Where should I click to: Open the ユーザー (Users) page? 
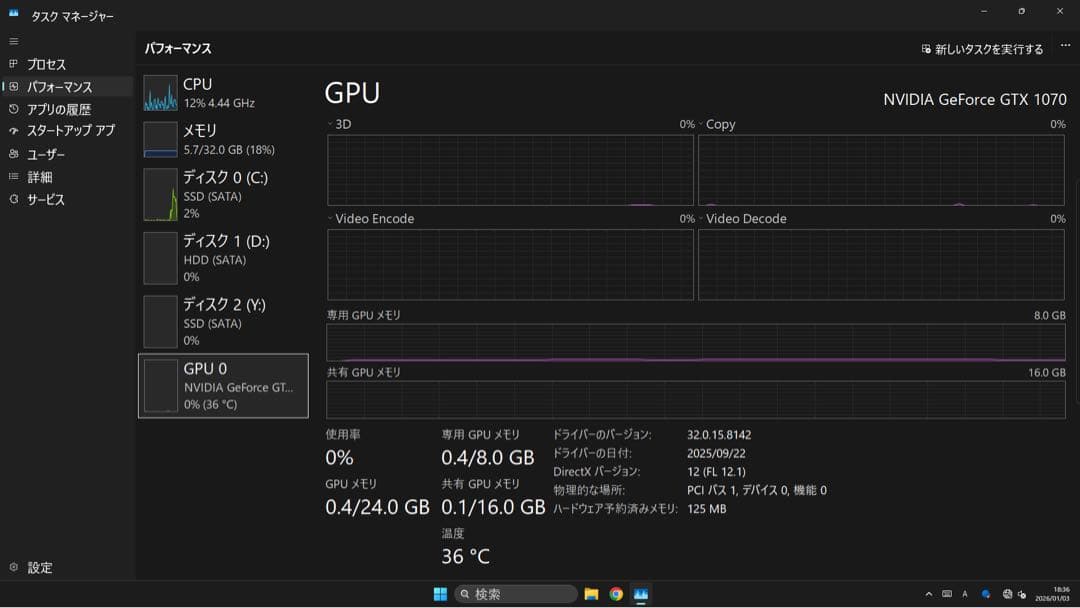tap(48, 154)
